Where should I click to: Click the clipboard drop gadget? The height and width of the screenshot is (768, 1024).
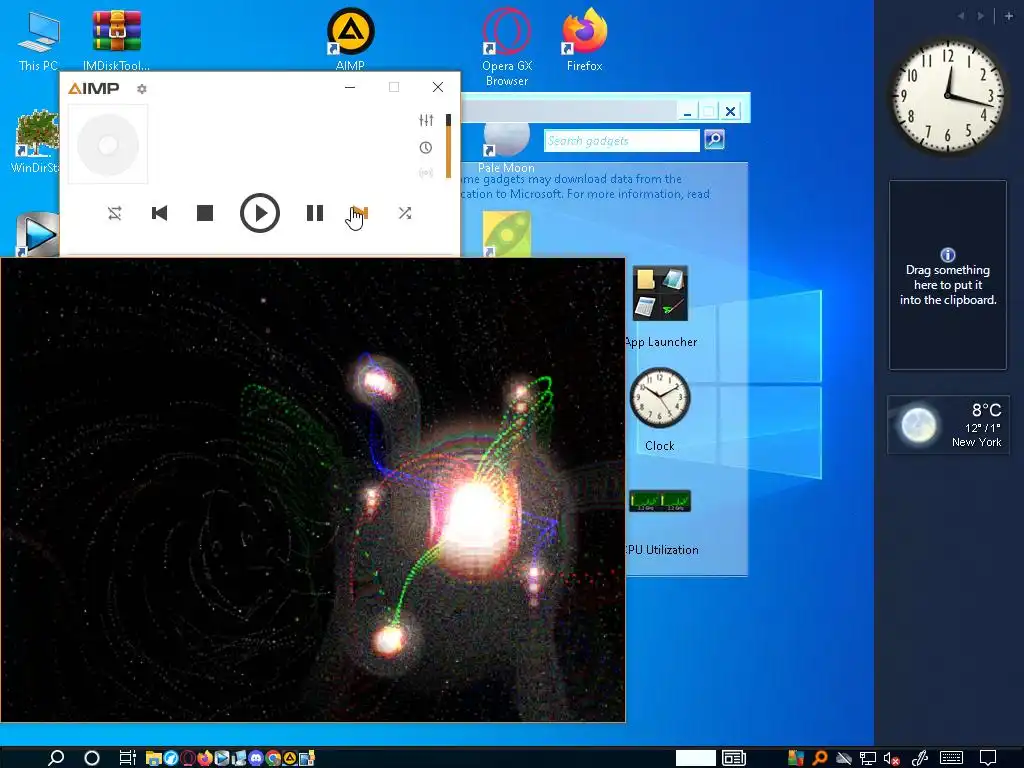[948, 275]
